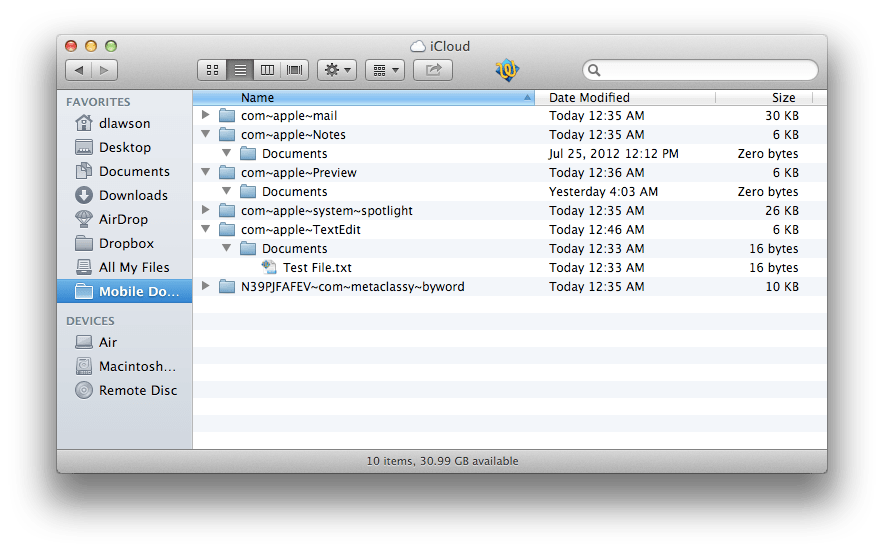Switch to Cover Flow view
The width and height of the screenshot is (884, 552).
pos(294,70)
